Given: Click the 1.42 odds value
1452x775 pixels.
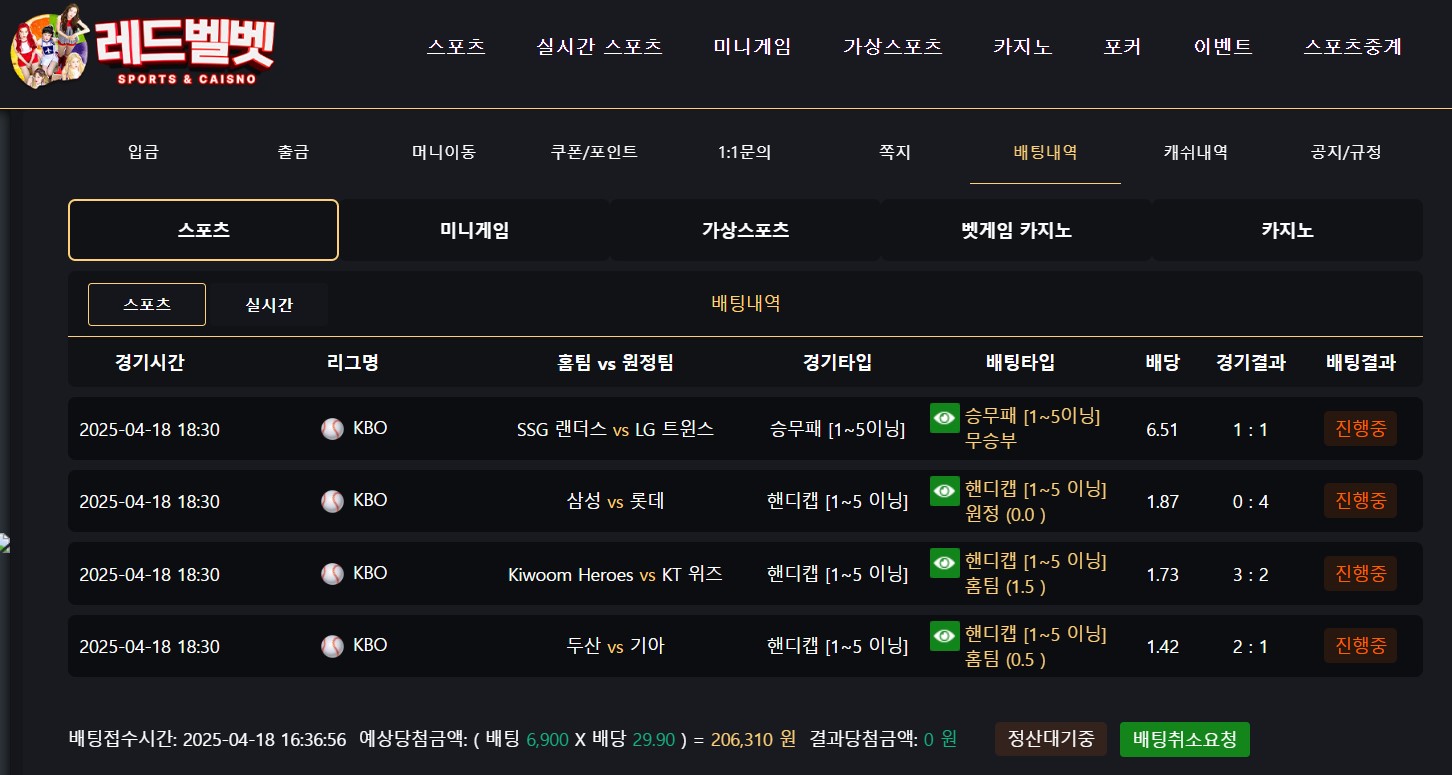Looking at the screenshot, I should pyautogui.click(x=1162, y=647).
